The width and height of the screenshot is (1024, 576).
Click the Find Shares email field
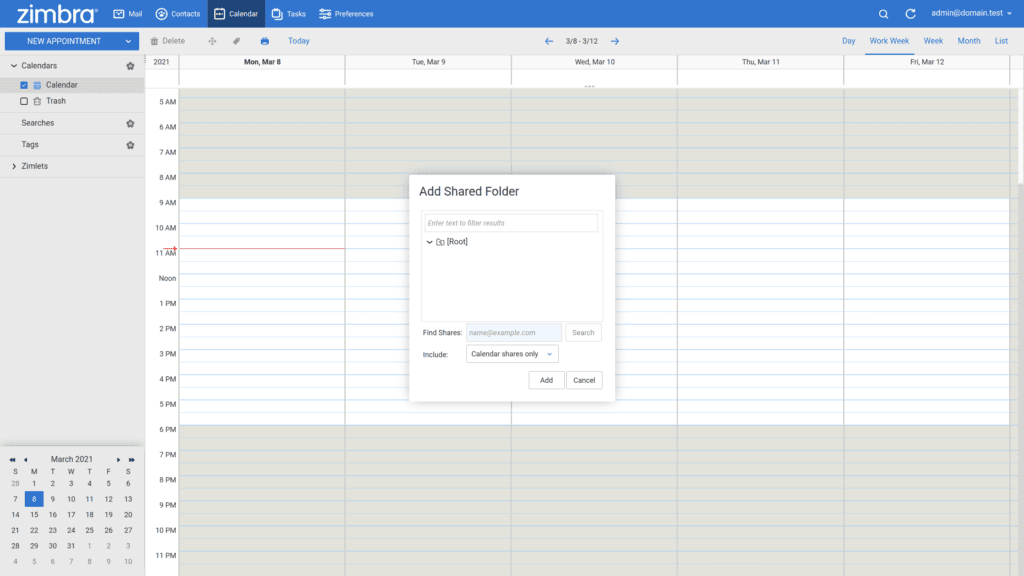point(514,332)
